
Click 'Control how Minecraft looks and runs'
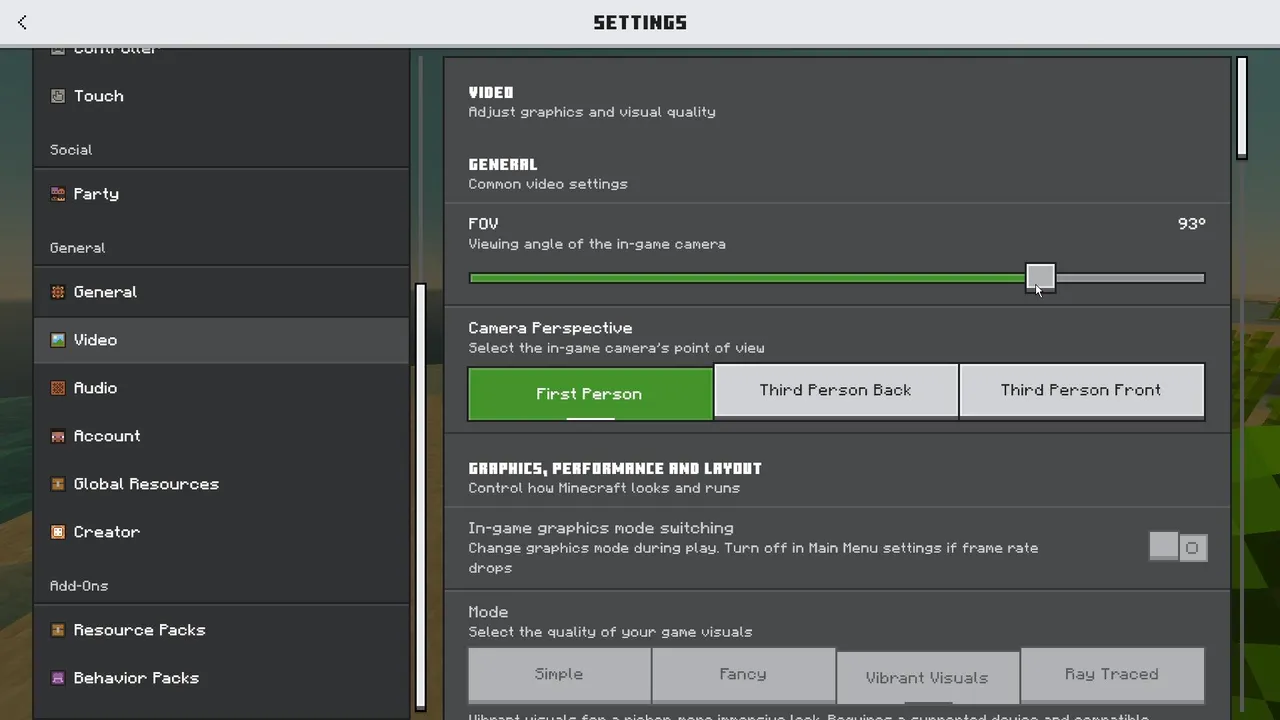(x=604, y=488)
